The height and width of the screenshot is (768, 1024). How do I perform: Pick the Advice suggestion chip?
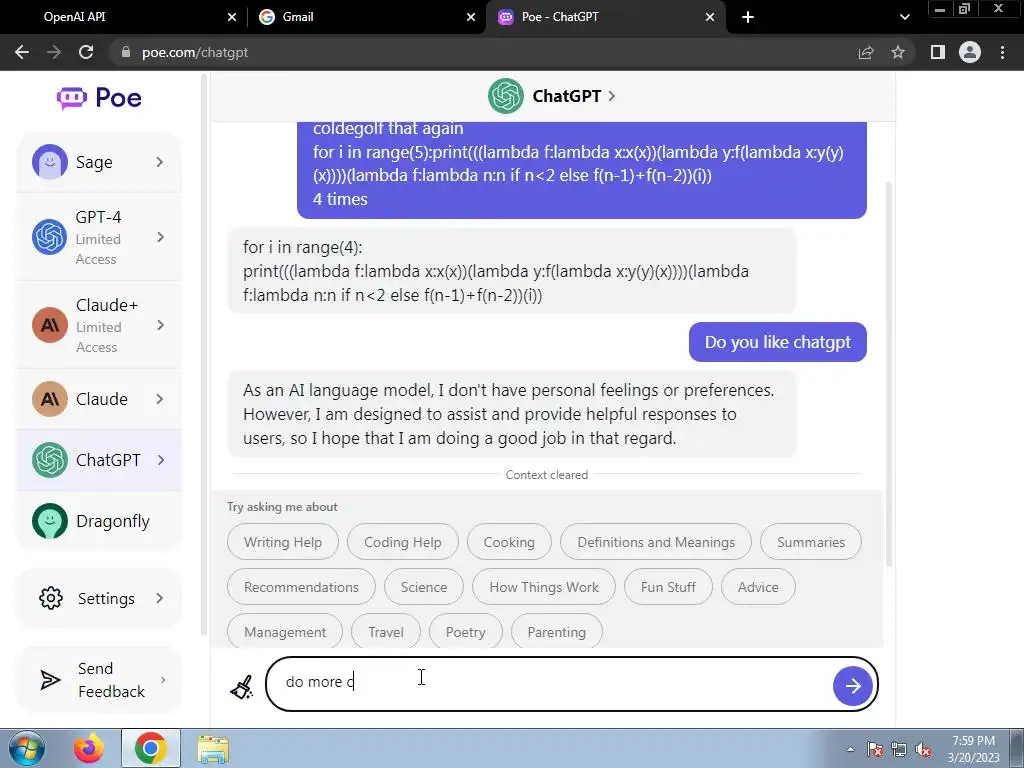(x=758, y=587)
